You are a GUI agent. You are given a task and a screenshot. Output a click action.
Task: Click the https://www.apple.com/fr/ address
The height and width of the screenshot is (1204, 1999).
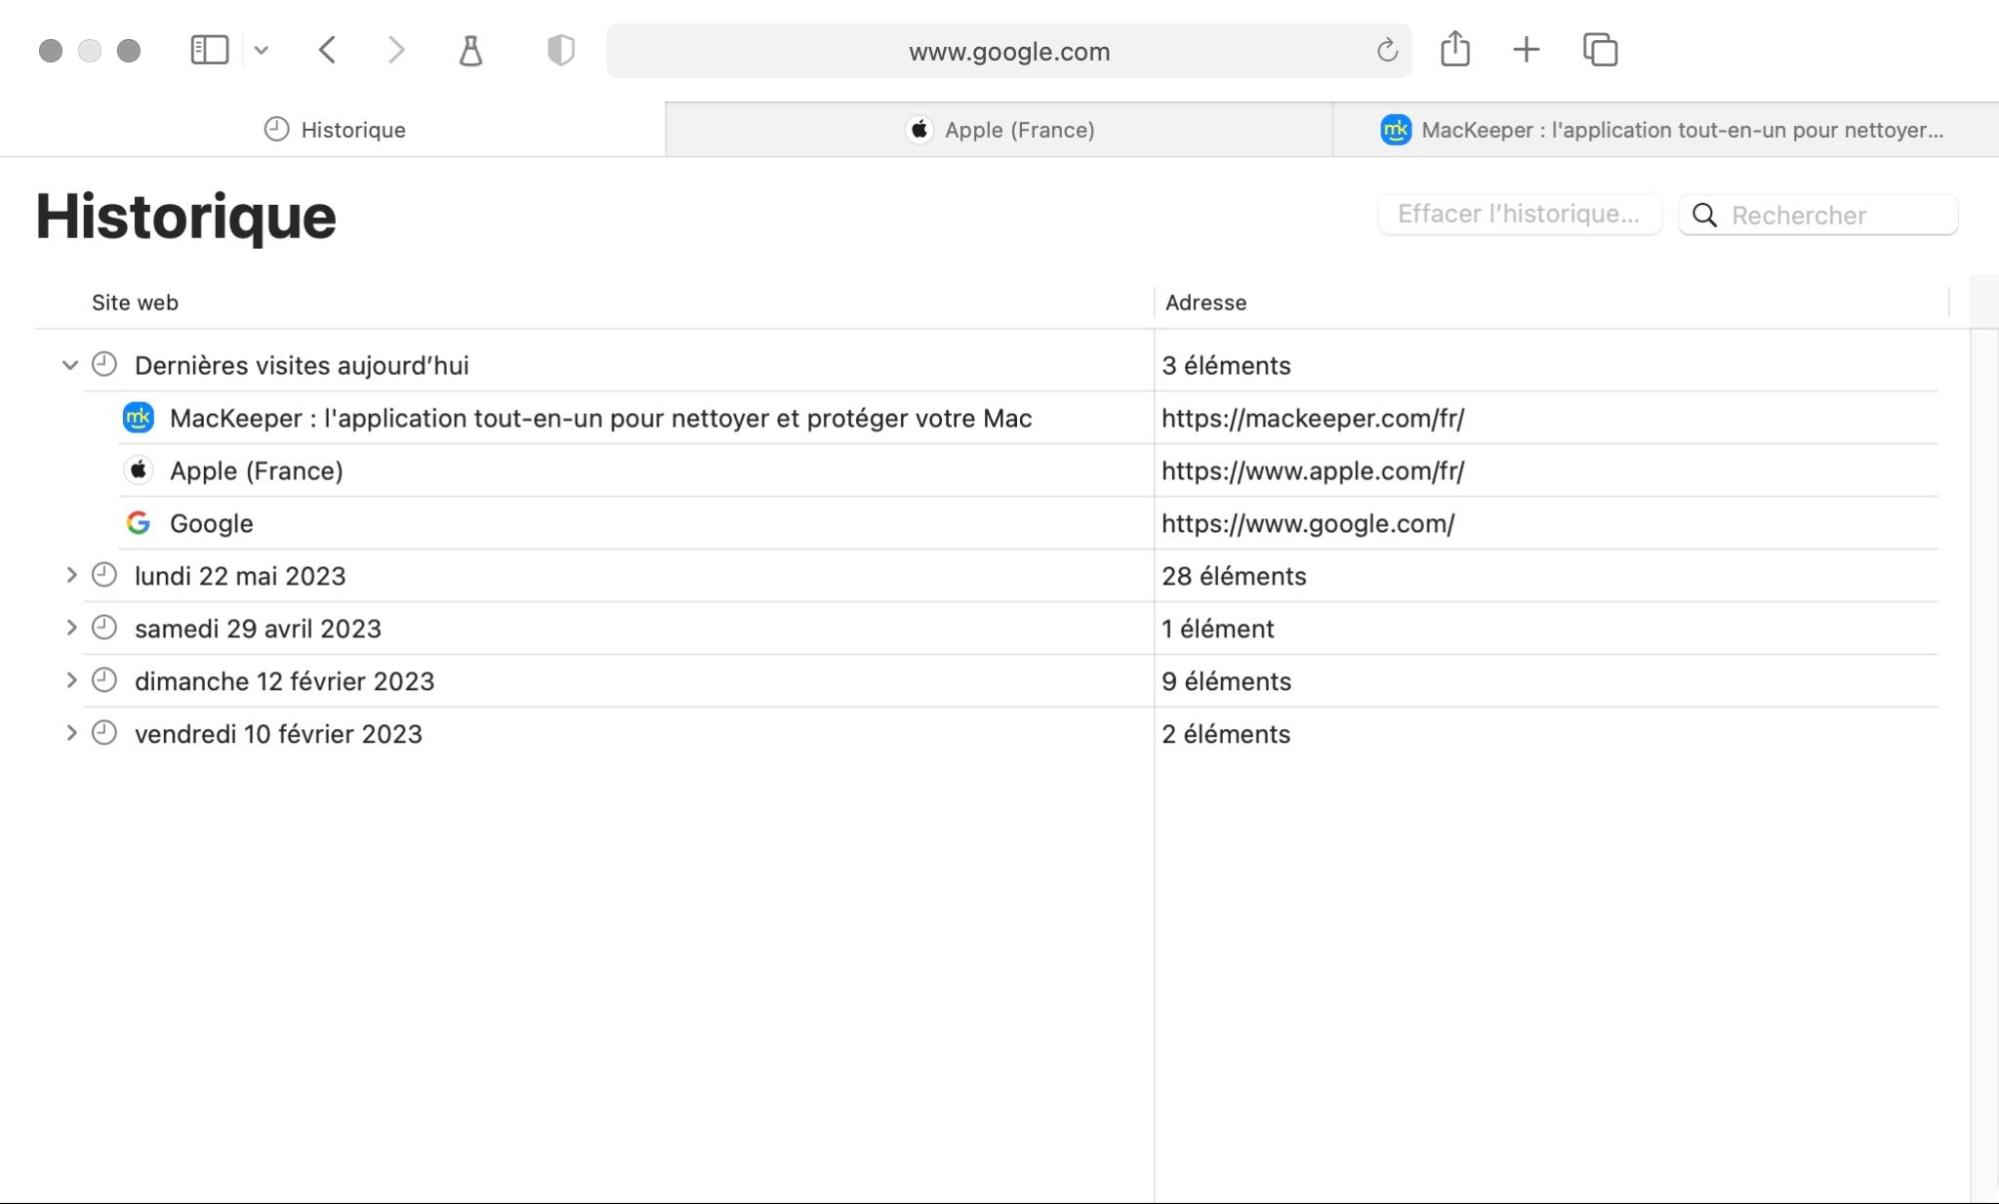point(1313,470)
